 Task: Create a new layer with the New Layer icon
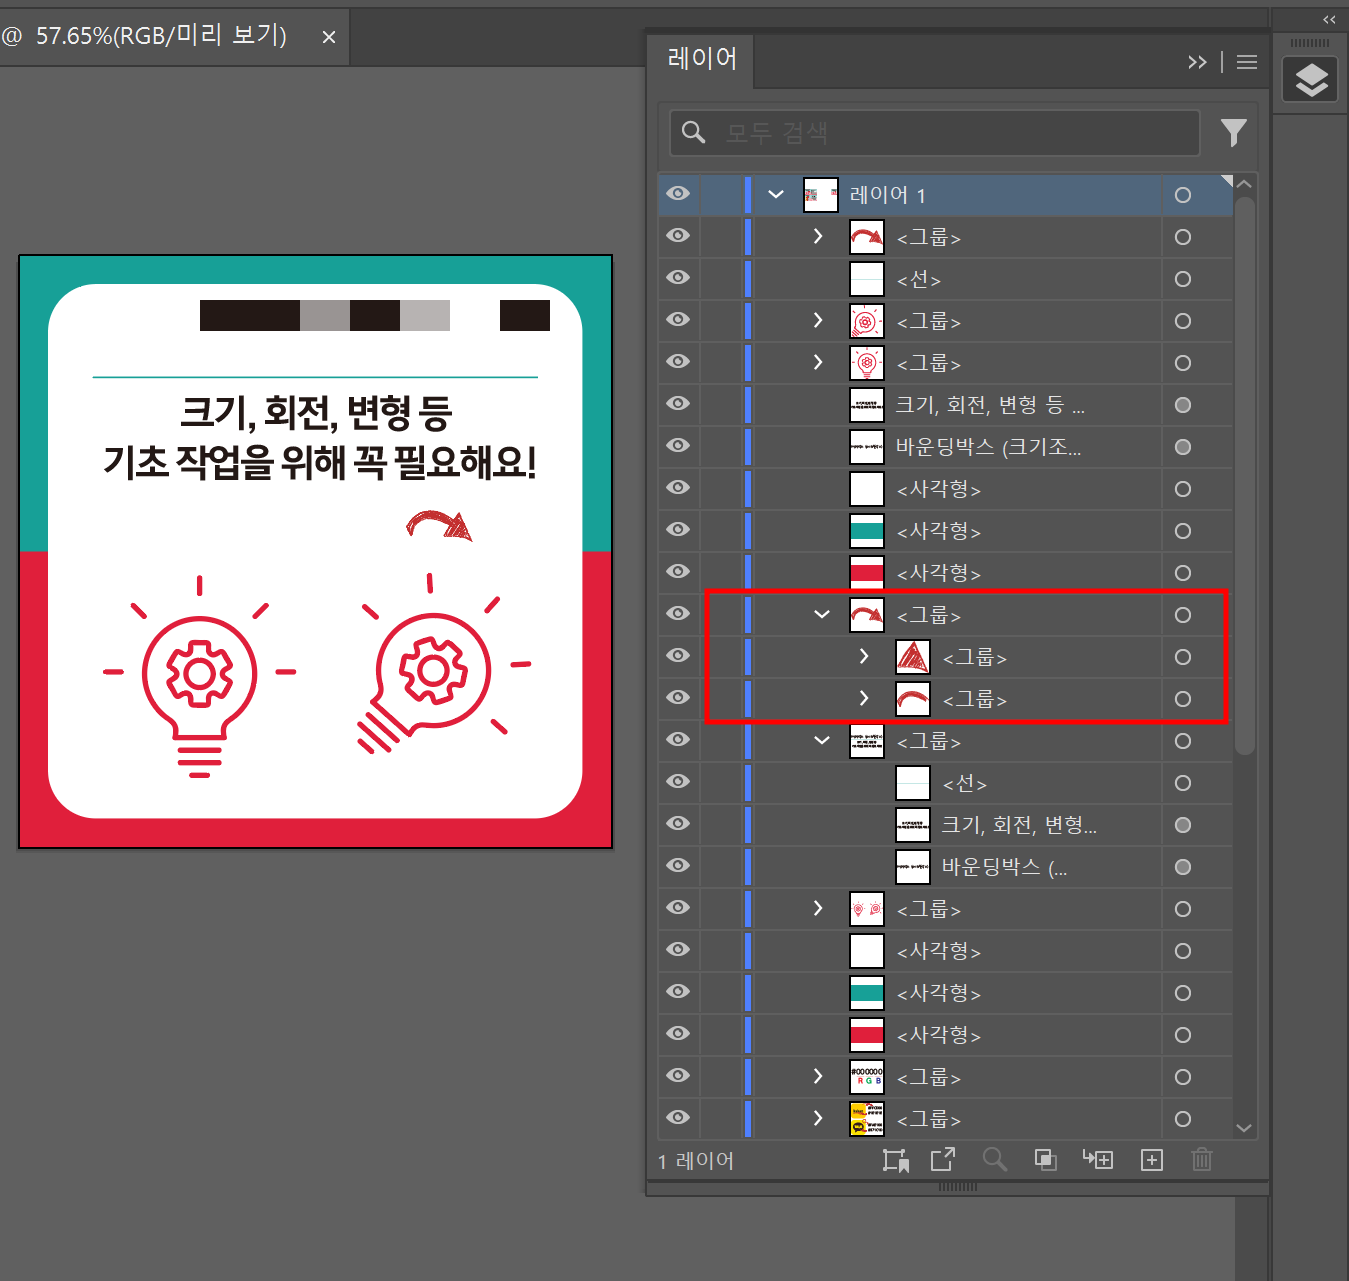(x=1151, y=1160)
